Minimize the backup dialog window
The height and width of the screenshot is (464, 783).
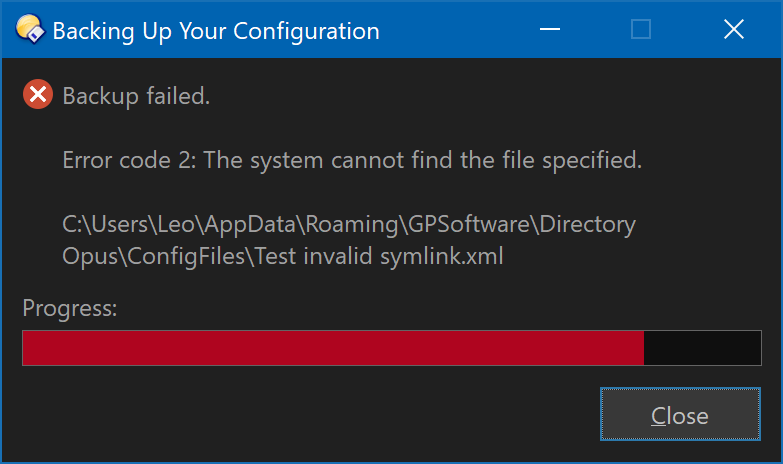[549, 30]
